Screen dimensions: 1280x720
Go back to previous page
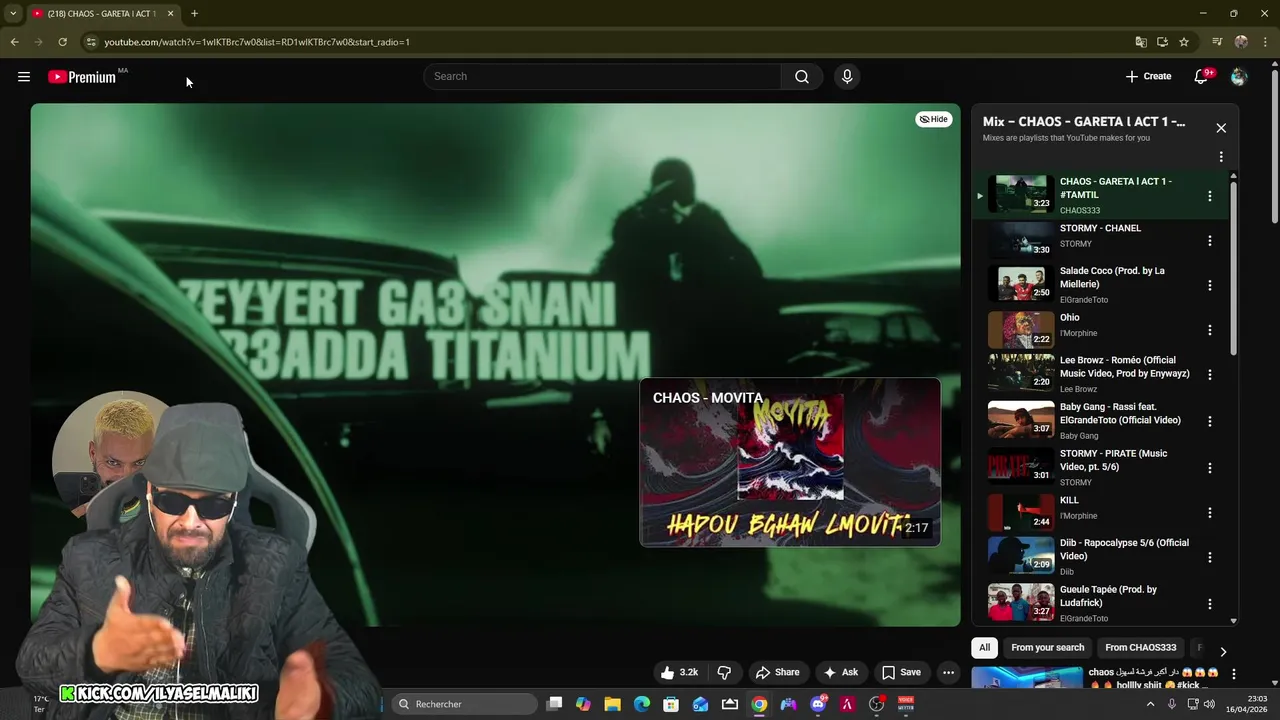[14, 42]
